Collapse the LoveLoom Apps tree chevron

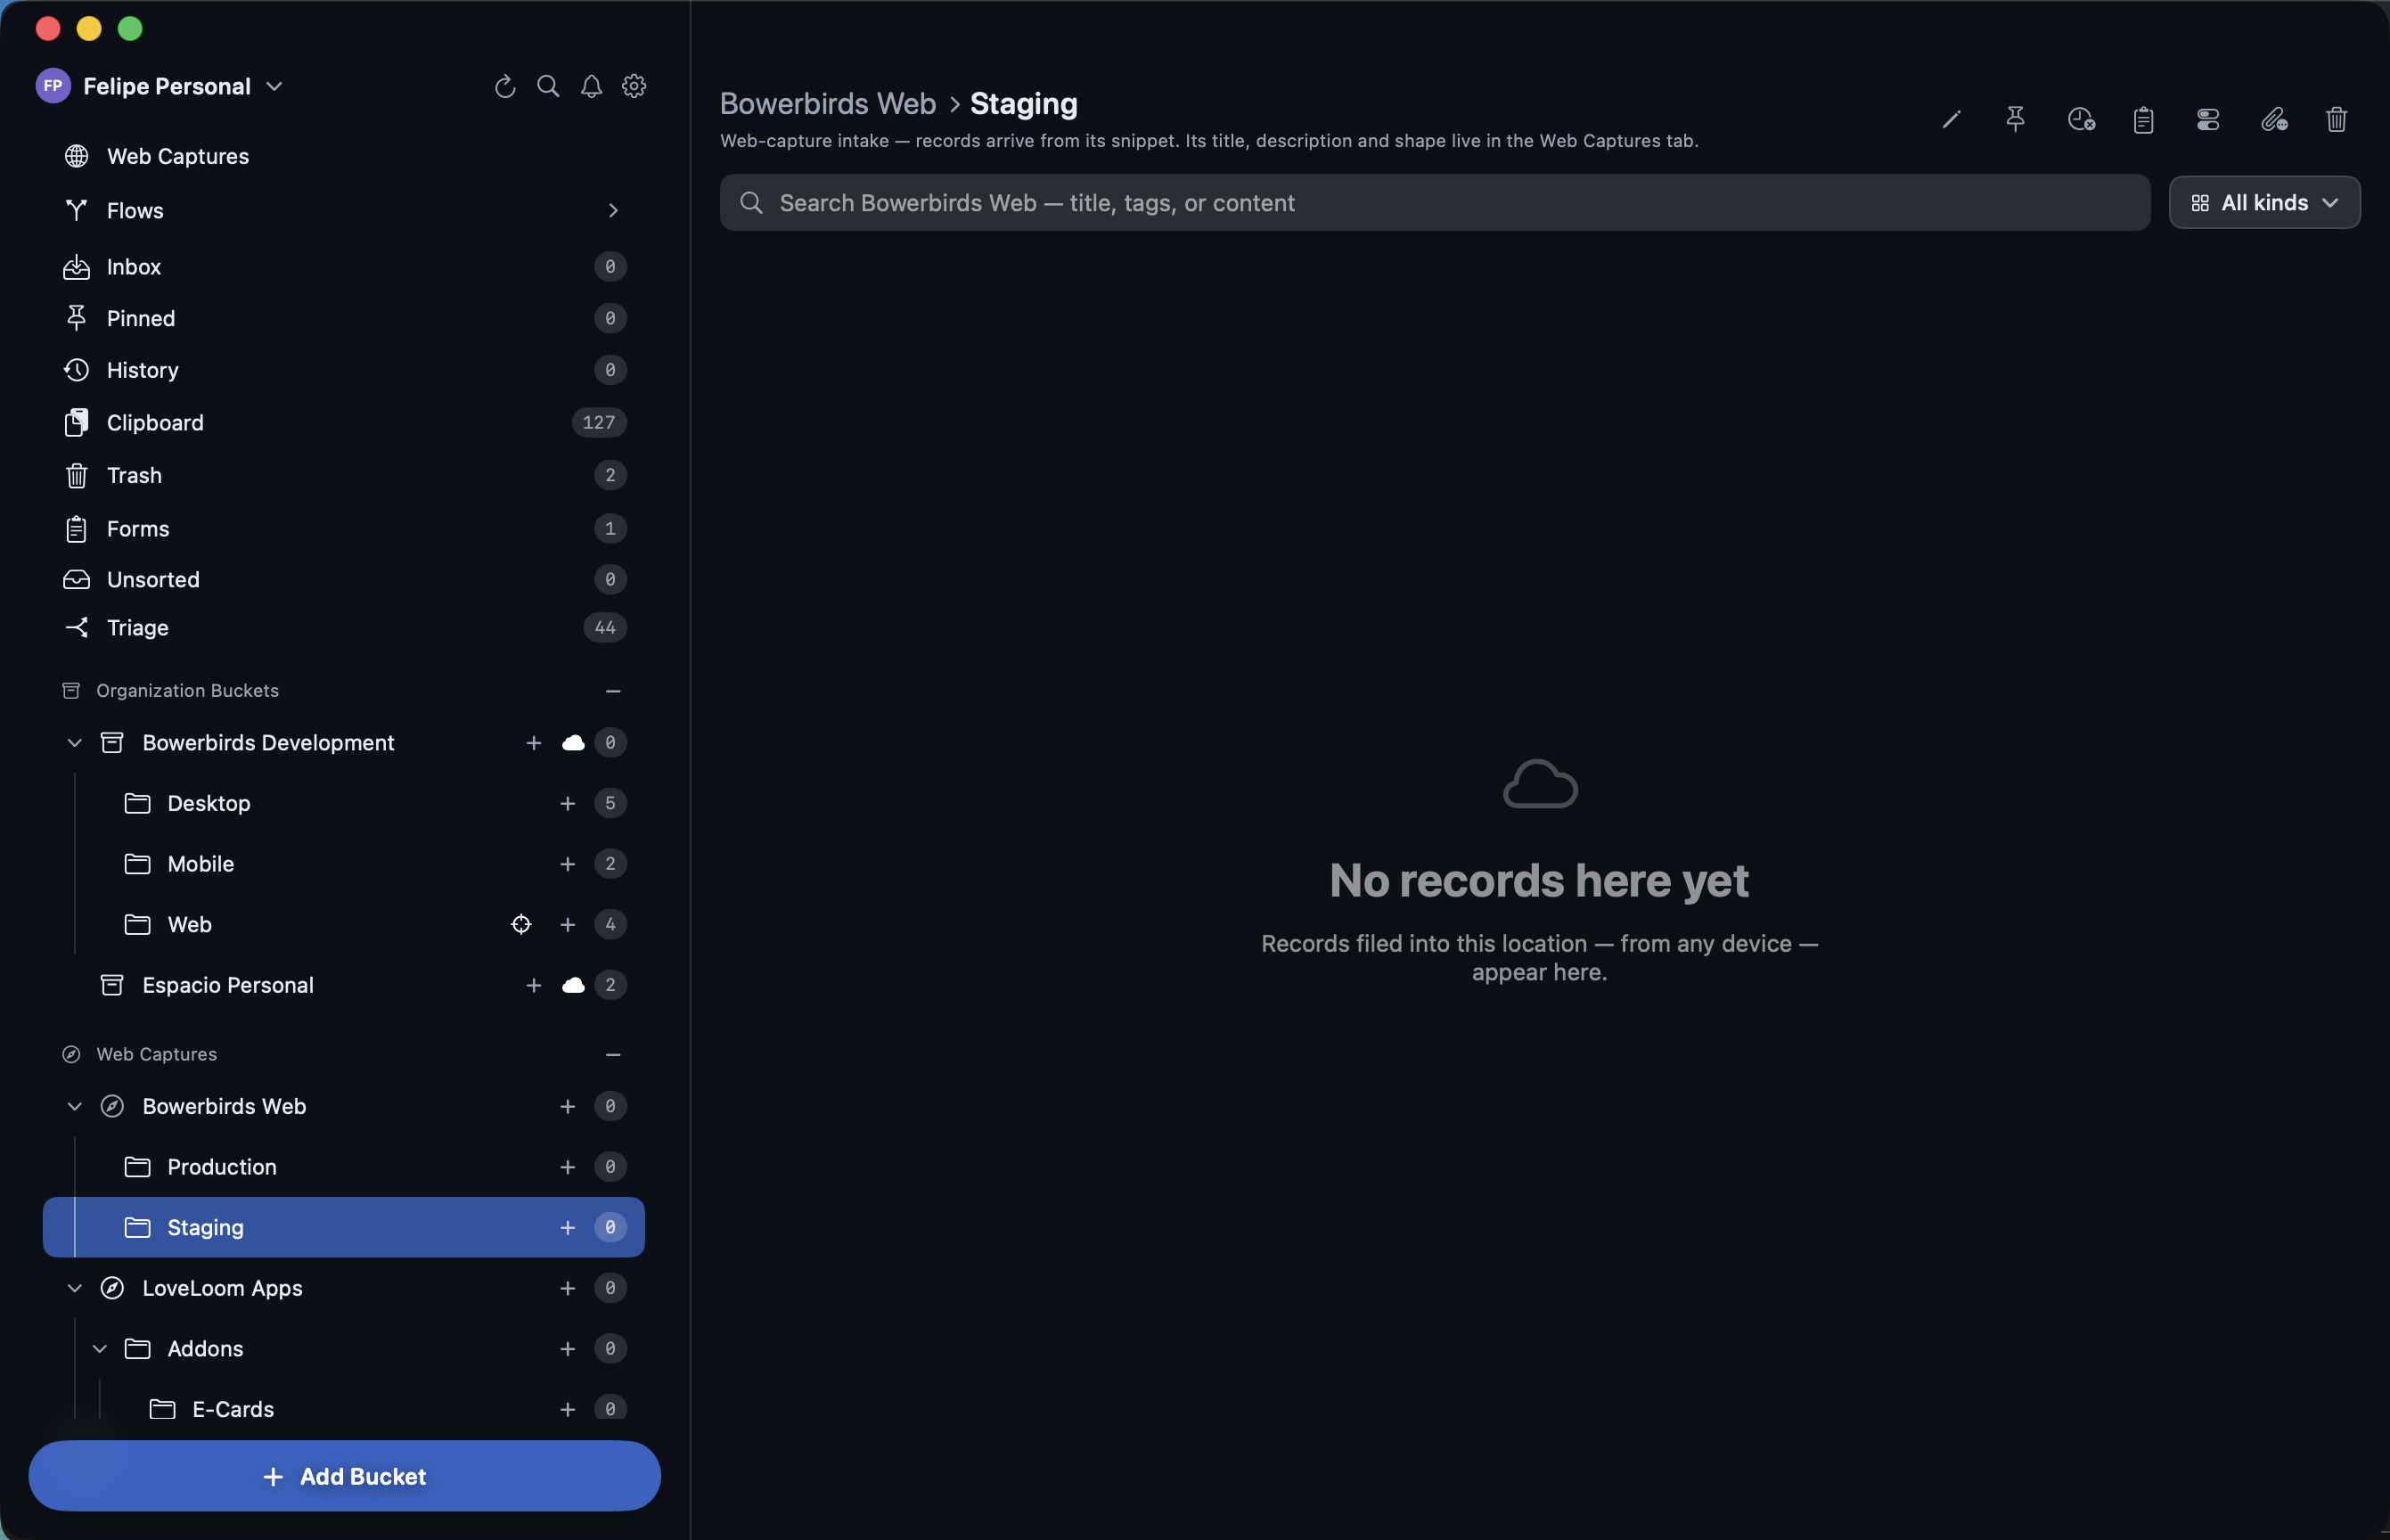(x=74, y=1288)
